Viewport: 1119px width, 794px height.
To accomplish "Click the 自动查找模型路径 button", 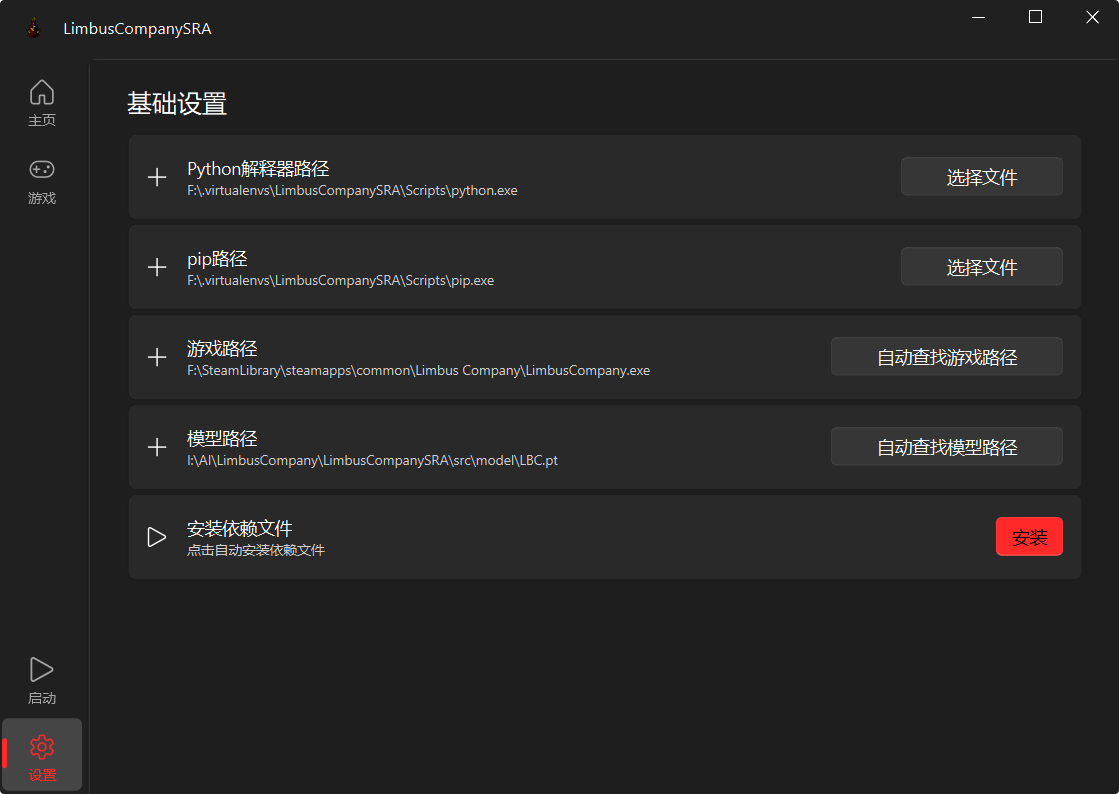I will tap(946, 447).
